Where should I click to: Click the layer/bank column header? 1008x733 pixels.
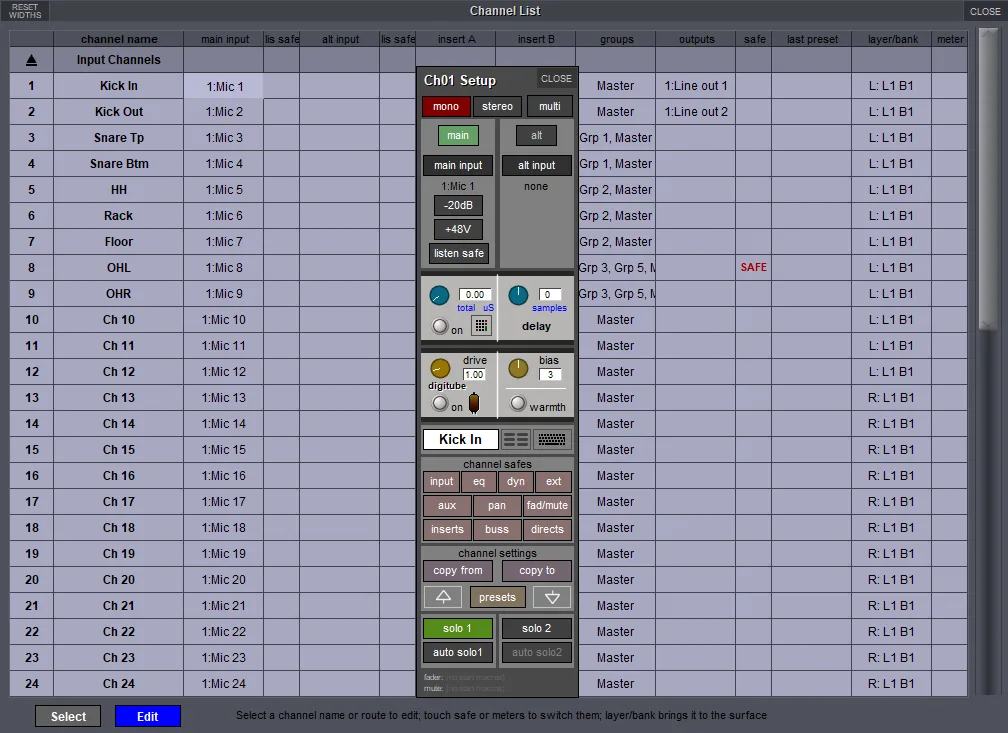coord(892,39)
